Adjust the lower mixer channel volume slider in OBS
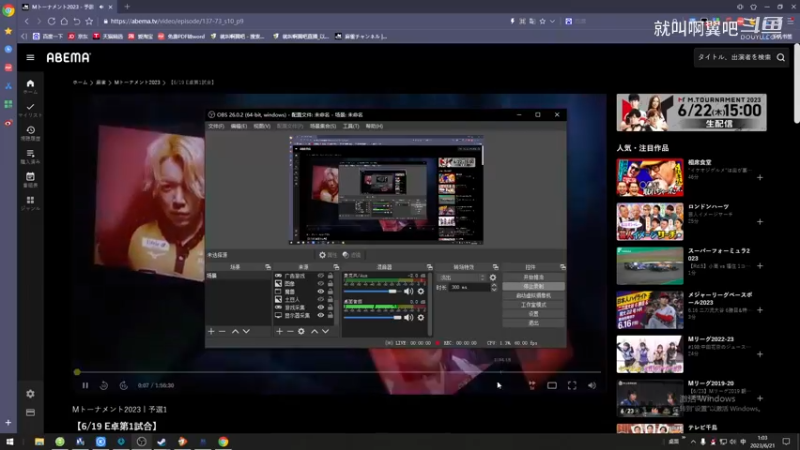The image size is (800, 450). [372, 317]
